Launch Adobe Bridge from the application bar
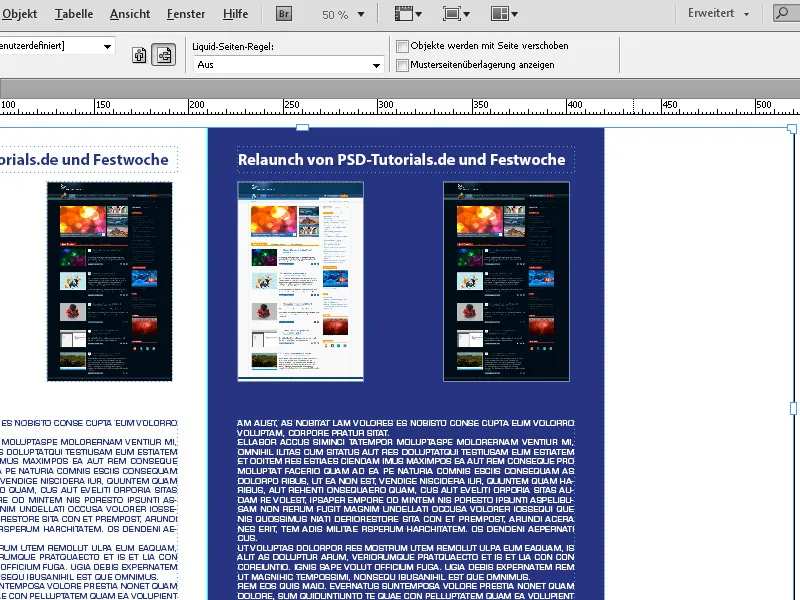 tap(283, 14)
